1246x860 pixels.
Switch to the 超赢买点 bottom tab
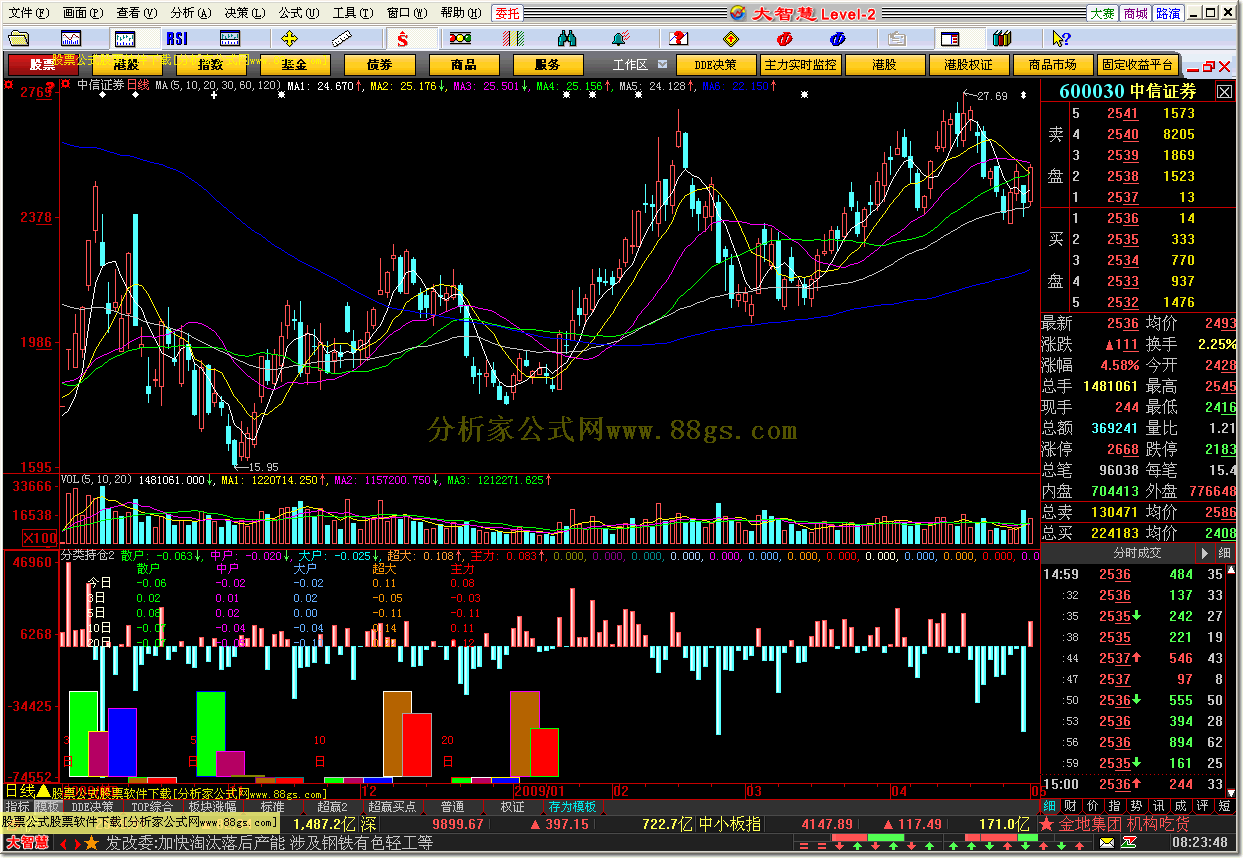(x=392, y=807)
